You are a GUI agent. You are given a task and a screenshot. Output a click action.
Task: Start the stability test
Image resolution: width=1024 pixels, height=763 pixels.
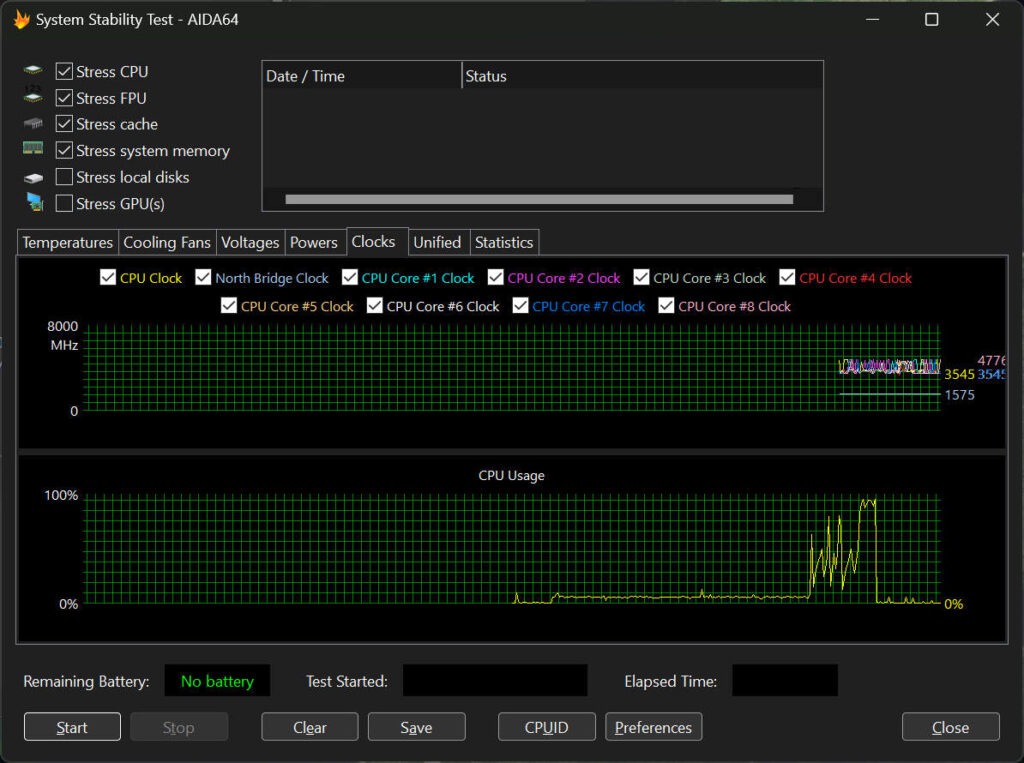[x=72, y=727]
